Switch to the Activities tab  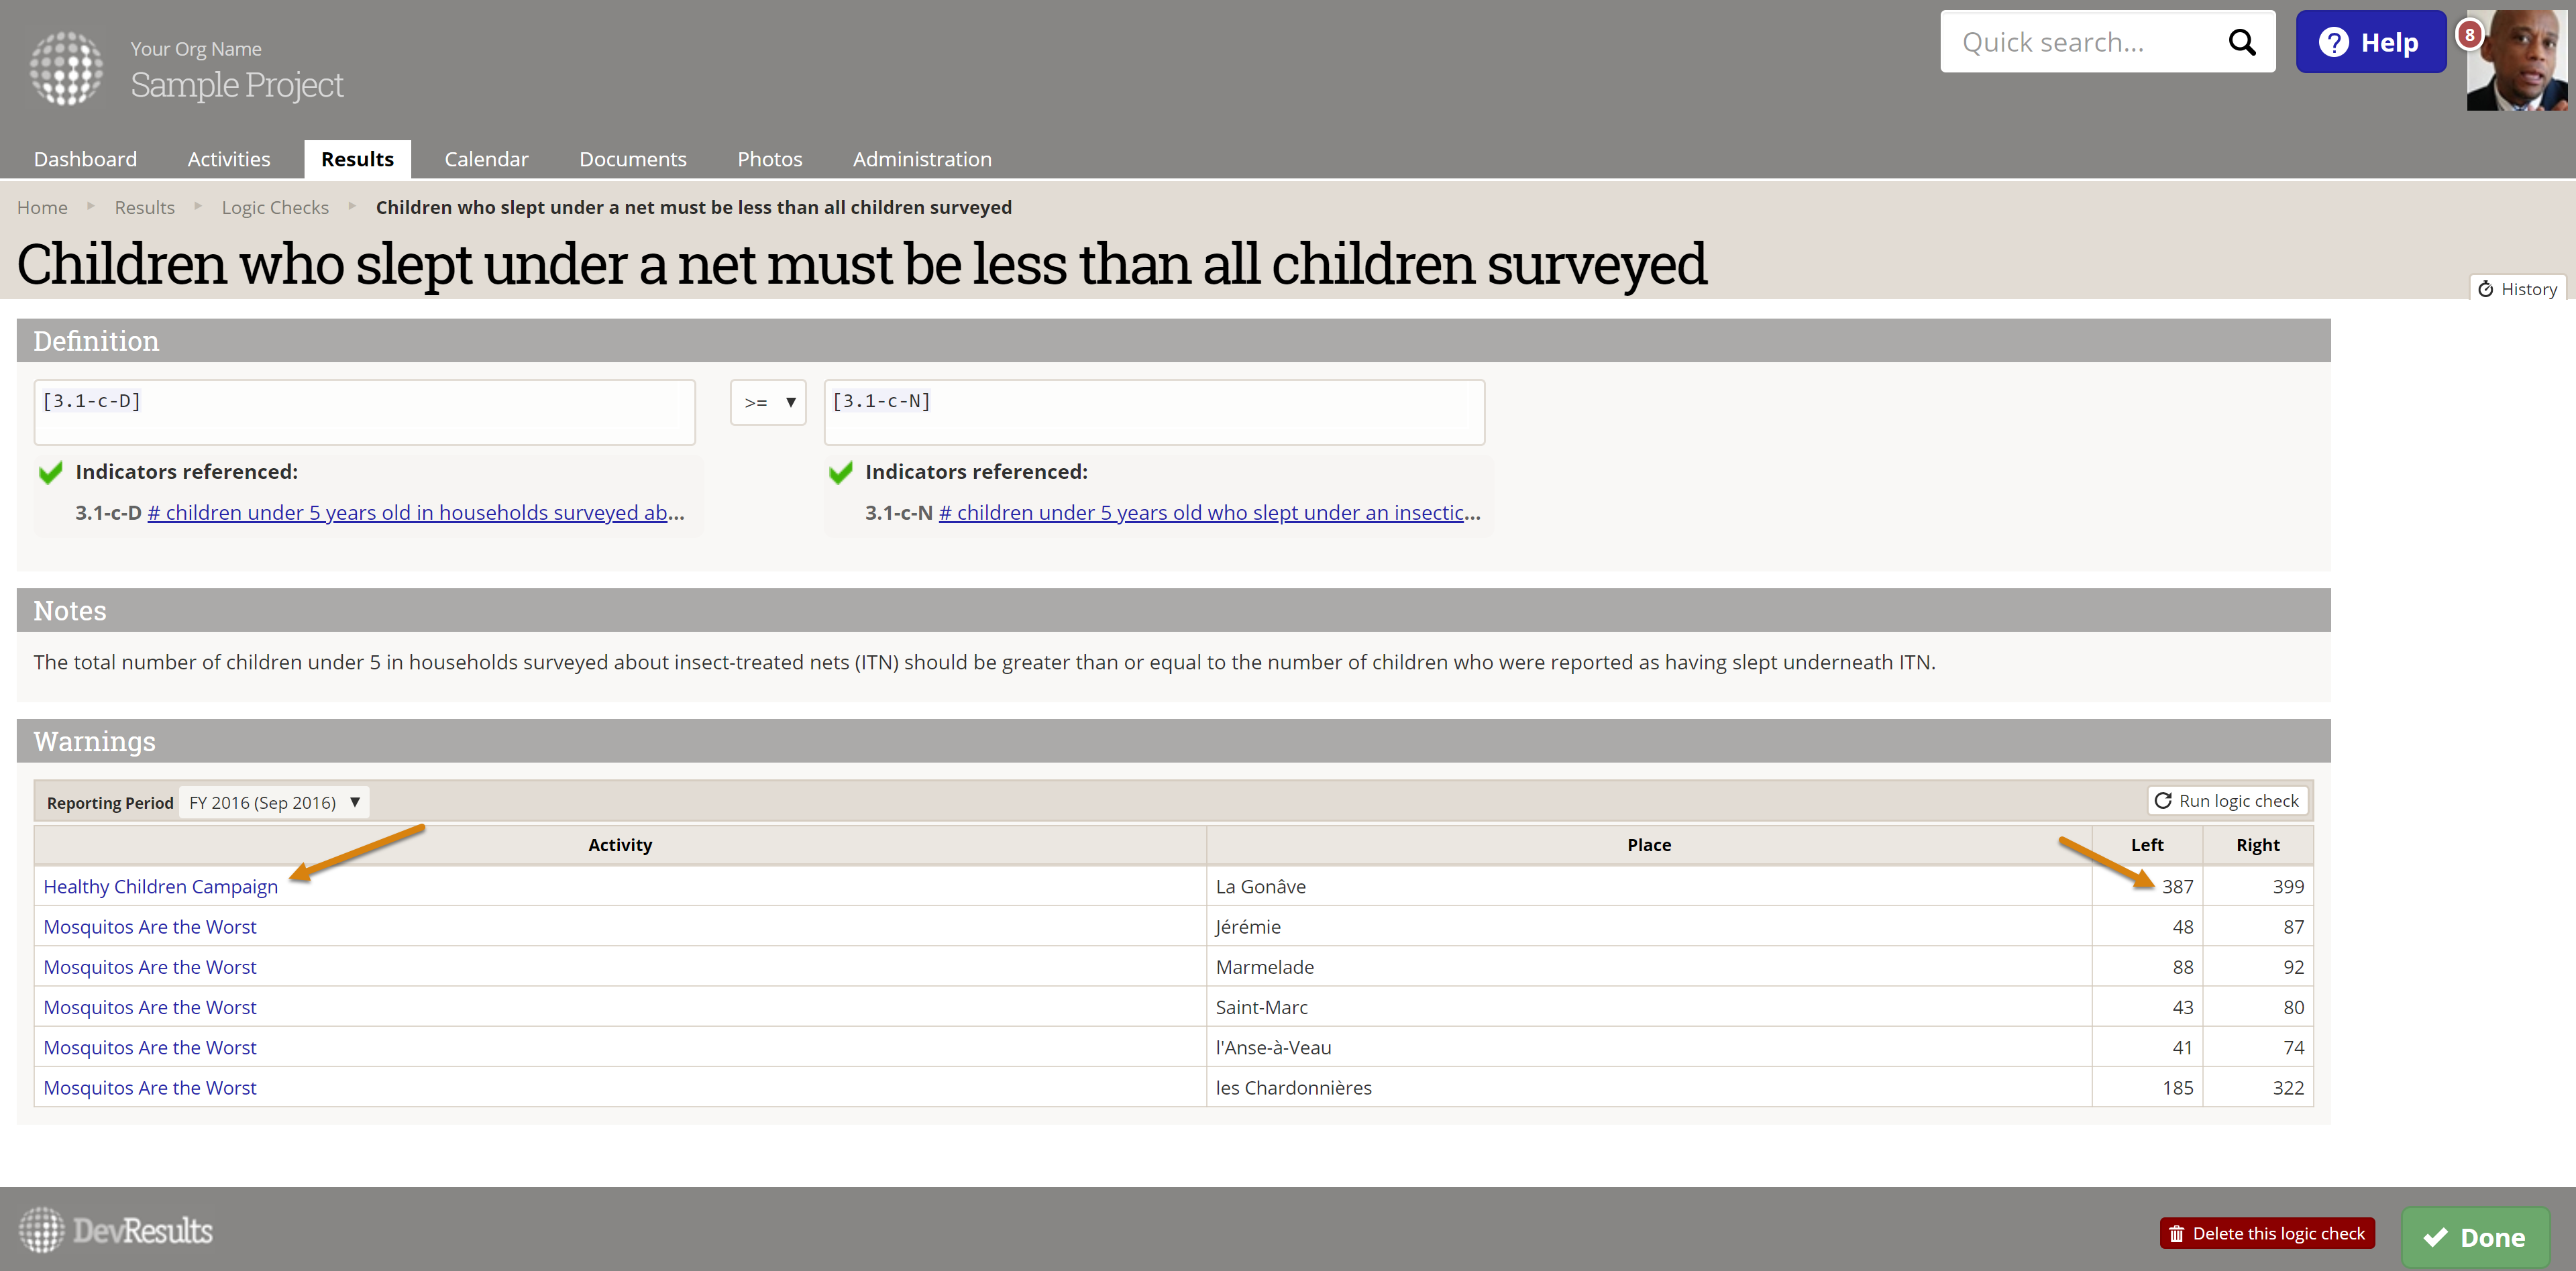click(229, 159)
